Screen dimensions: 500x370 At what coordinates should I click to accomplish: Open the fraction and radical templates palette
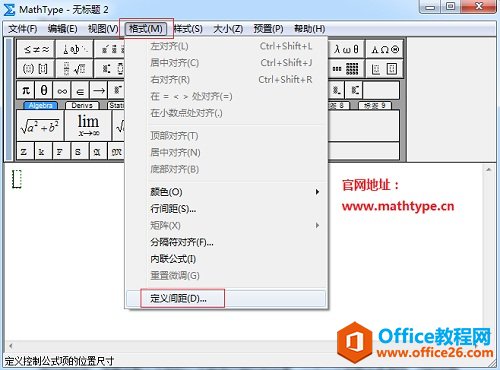[75, 69]
